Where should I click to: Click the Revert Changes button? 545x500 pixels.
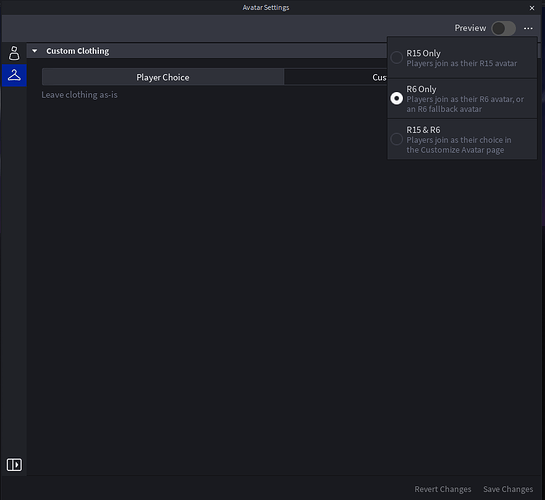(442, 489)
